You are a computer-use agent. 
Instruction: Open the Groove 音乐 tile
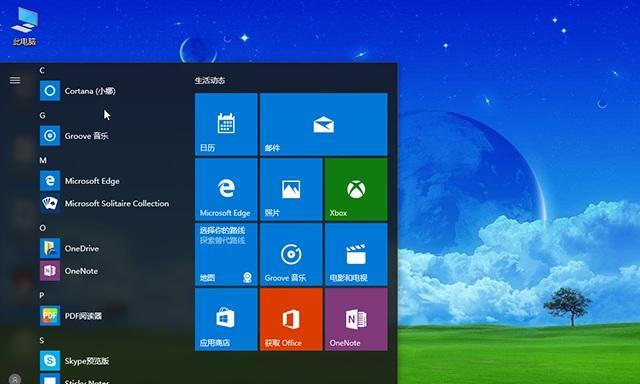[291, 254]
